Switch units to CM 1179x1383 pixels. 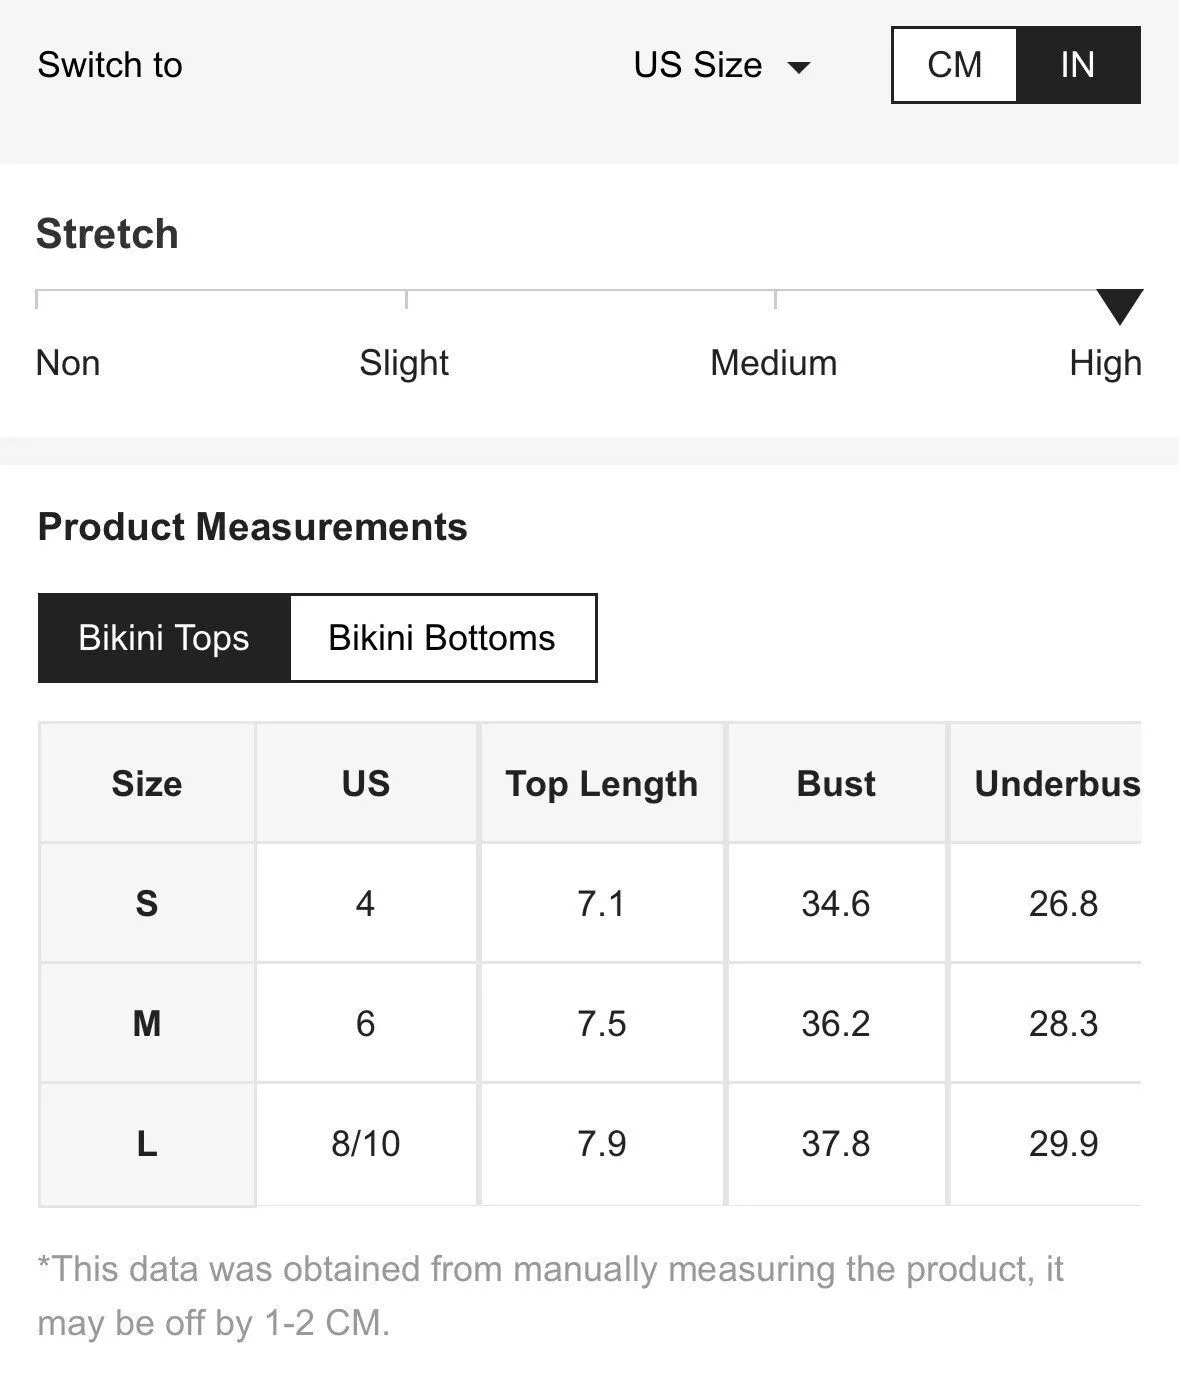pyautogui.click(x=955, y=65)
